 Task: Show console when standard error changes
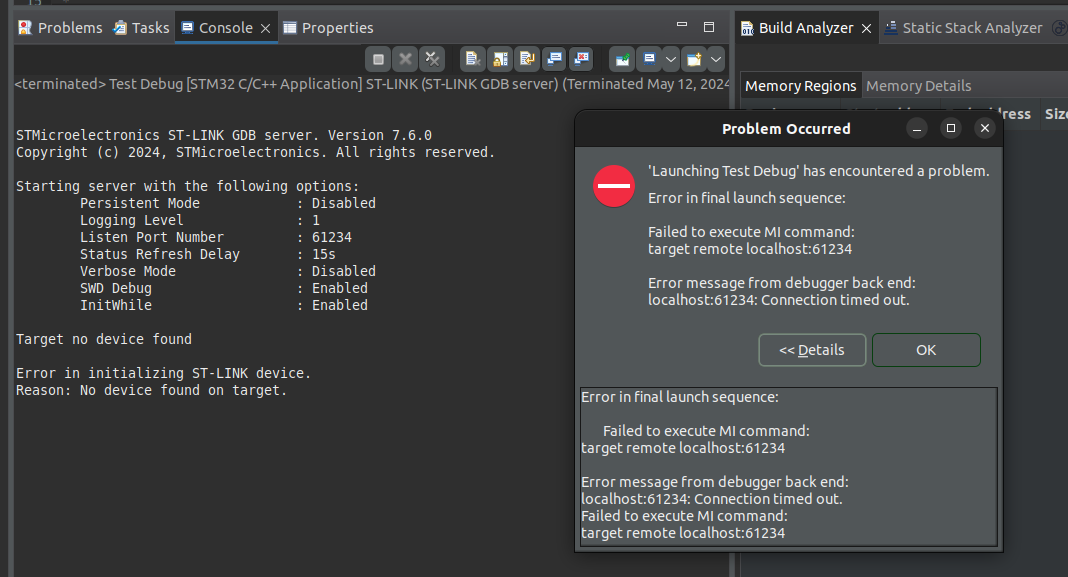pyautogui.click(x=581, y=58)
